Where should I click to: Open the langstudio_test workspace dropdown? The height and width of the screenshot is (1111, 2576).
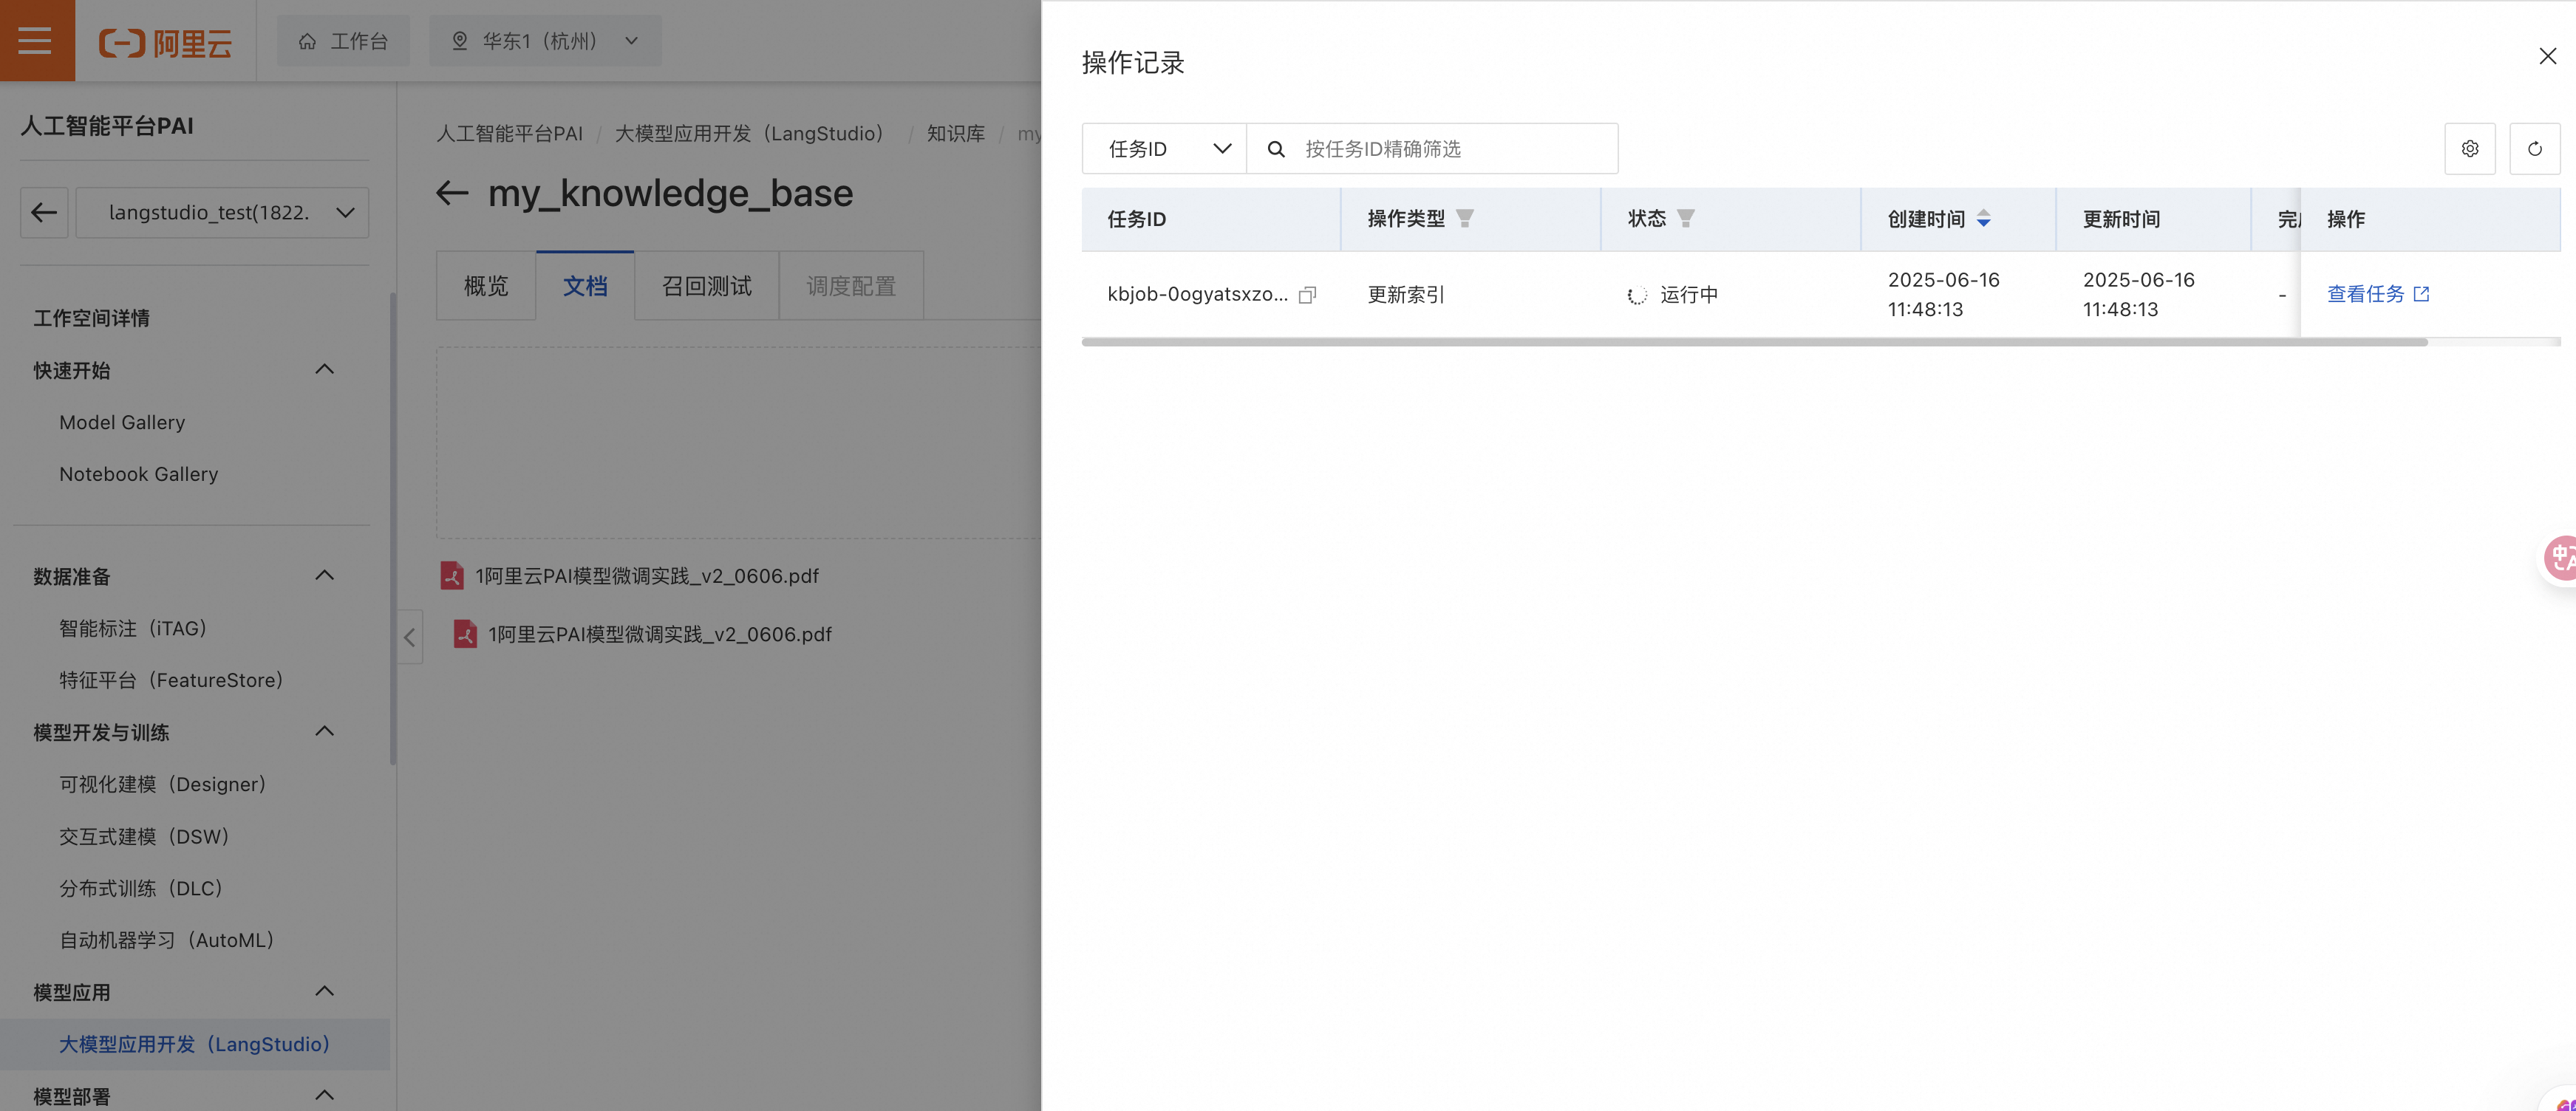pos(222,212)
